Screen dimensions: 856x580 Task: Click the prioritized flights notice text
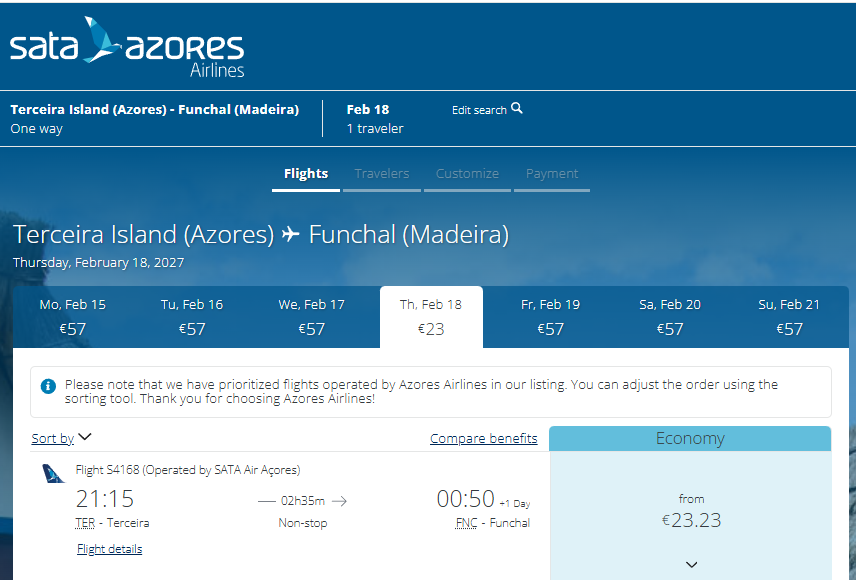[421, 392]
